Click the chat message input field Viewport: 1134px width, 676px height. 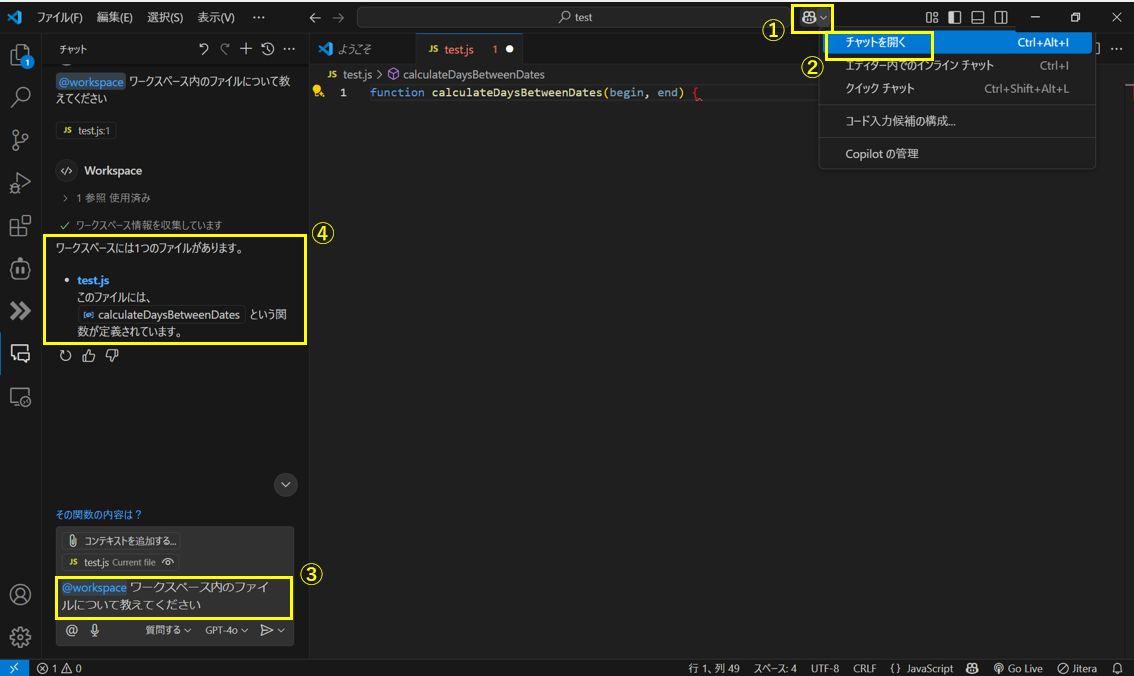(174, 596)
